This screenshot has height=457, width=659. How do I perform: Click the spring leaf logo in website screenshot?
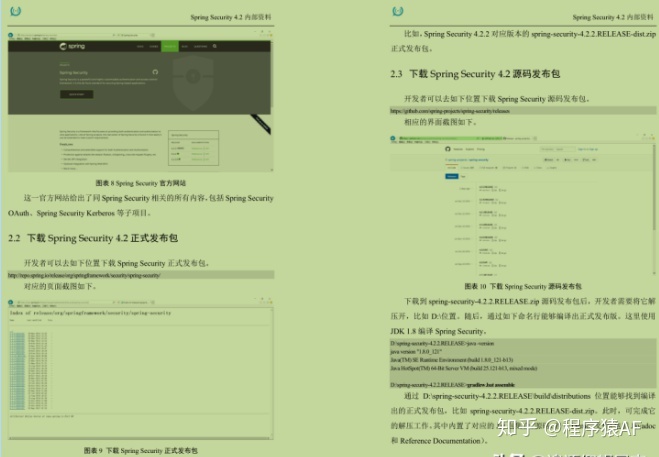click(x=63, y=46)
